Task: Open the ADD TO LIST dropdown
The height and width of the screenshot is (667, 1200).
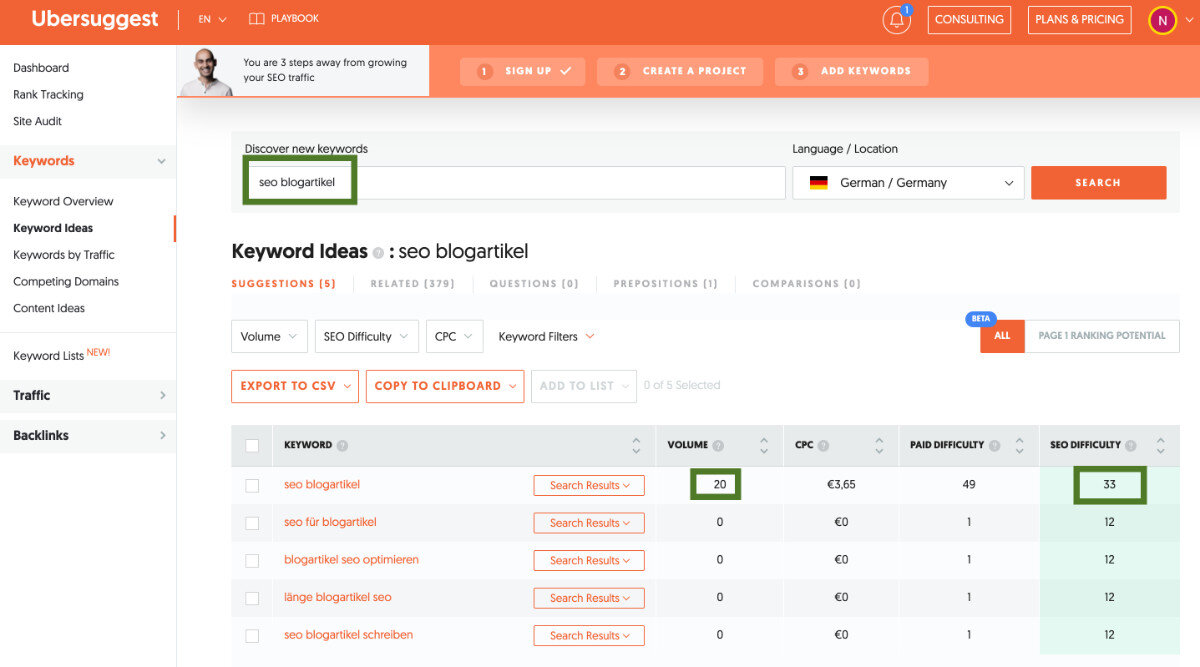Action: [584, 386]
